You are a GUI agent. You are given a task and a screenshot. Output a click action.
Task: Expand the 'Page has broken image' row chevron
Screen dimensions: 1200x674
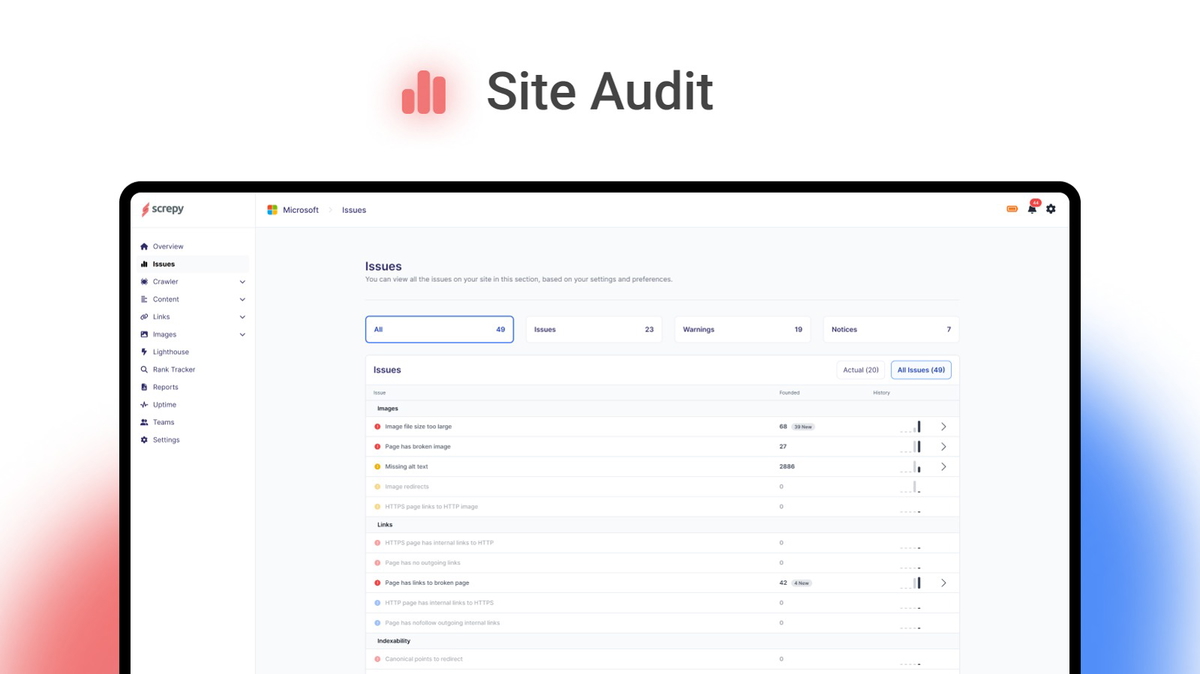tap(943, 446)
